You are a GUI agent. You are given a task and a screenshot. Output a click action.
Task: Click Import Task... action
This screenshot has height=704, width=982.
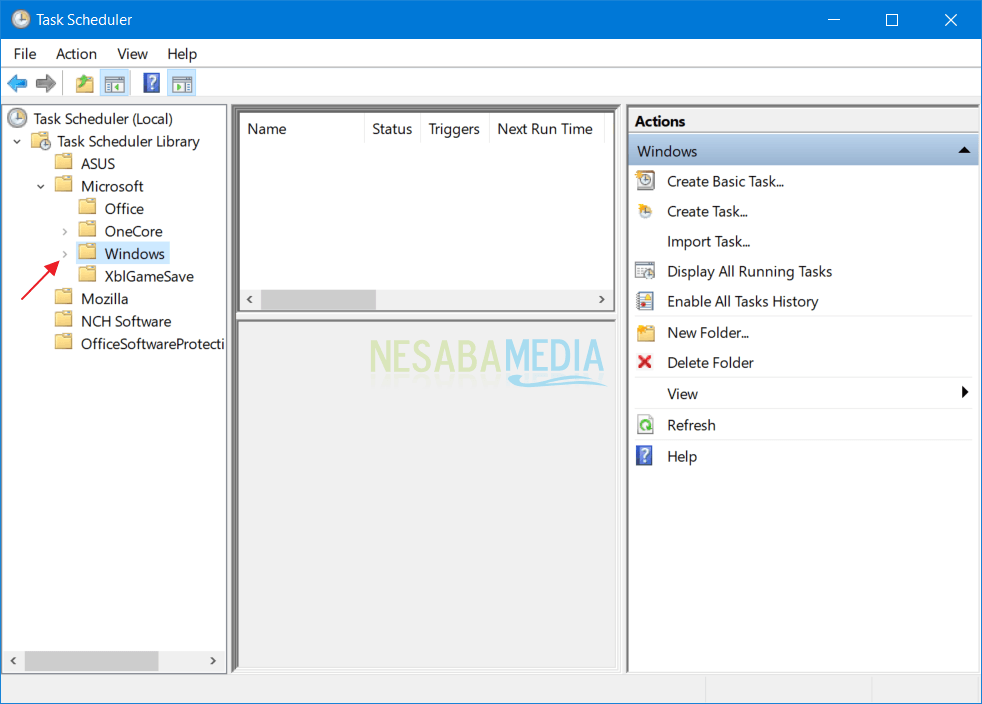point(708,241)
